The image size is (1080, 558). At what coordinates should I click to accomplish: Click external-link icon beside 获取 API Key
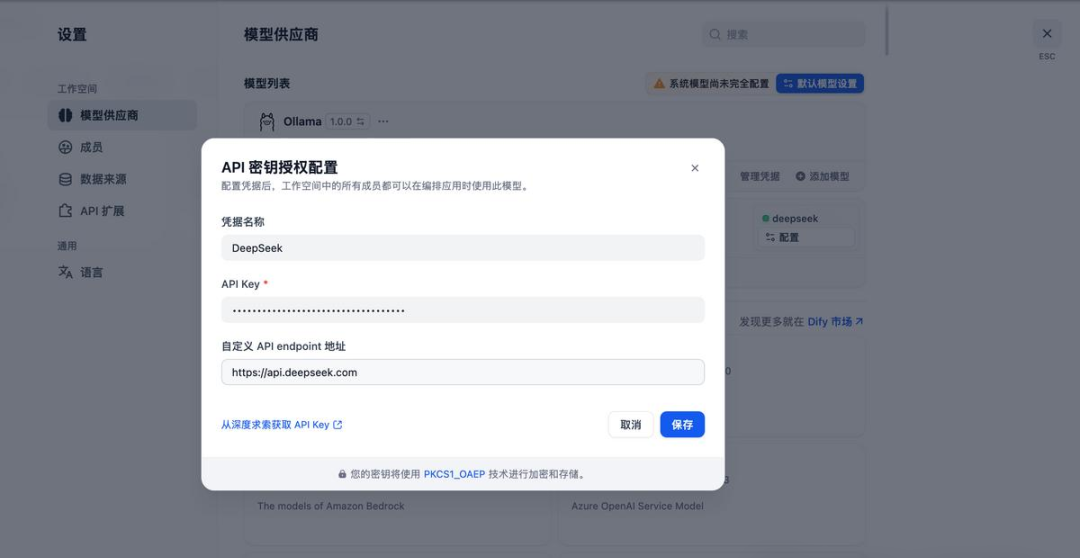(x=338, y=425)
